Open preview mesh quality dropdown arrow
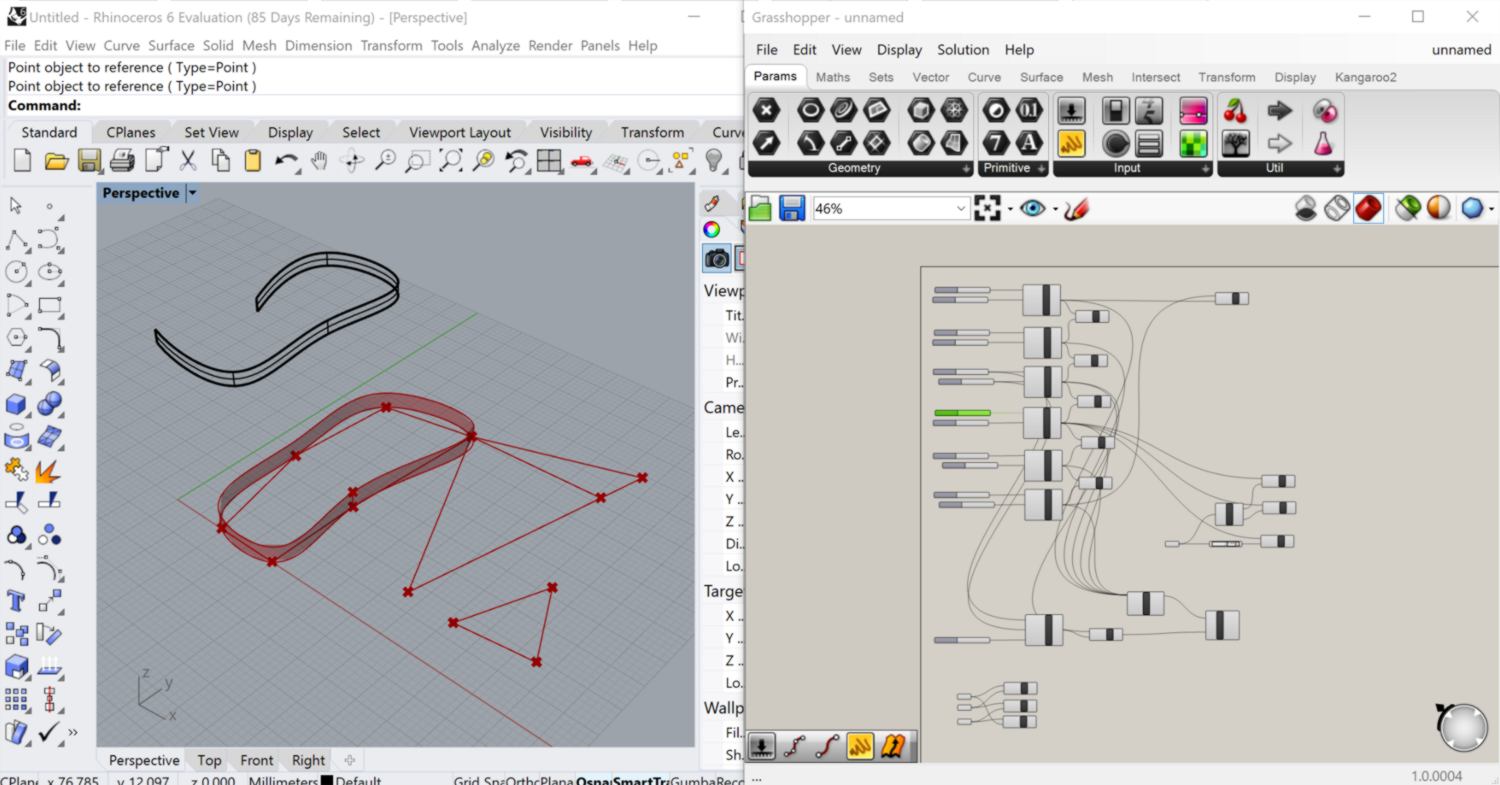The width and height of the screenshot is (1500, 785). point(1491,209)
